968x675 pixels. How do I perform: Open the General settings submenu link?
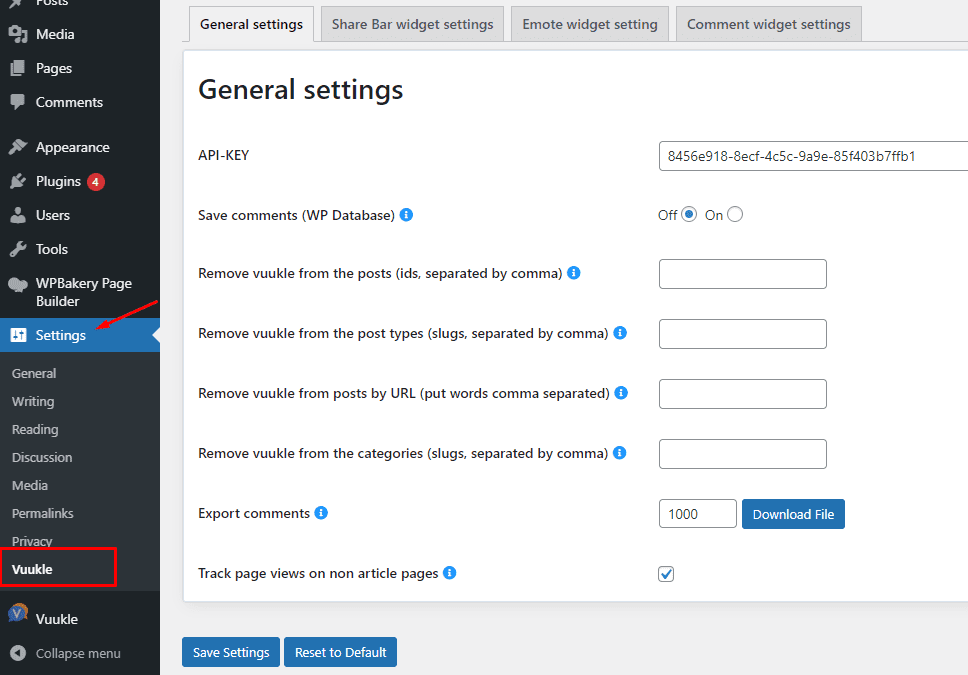(34, 373)
